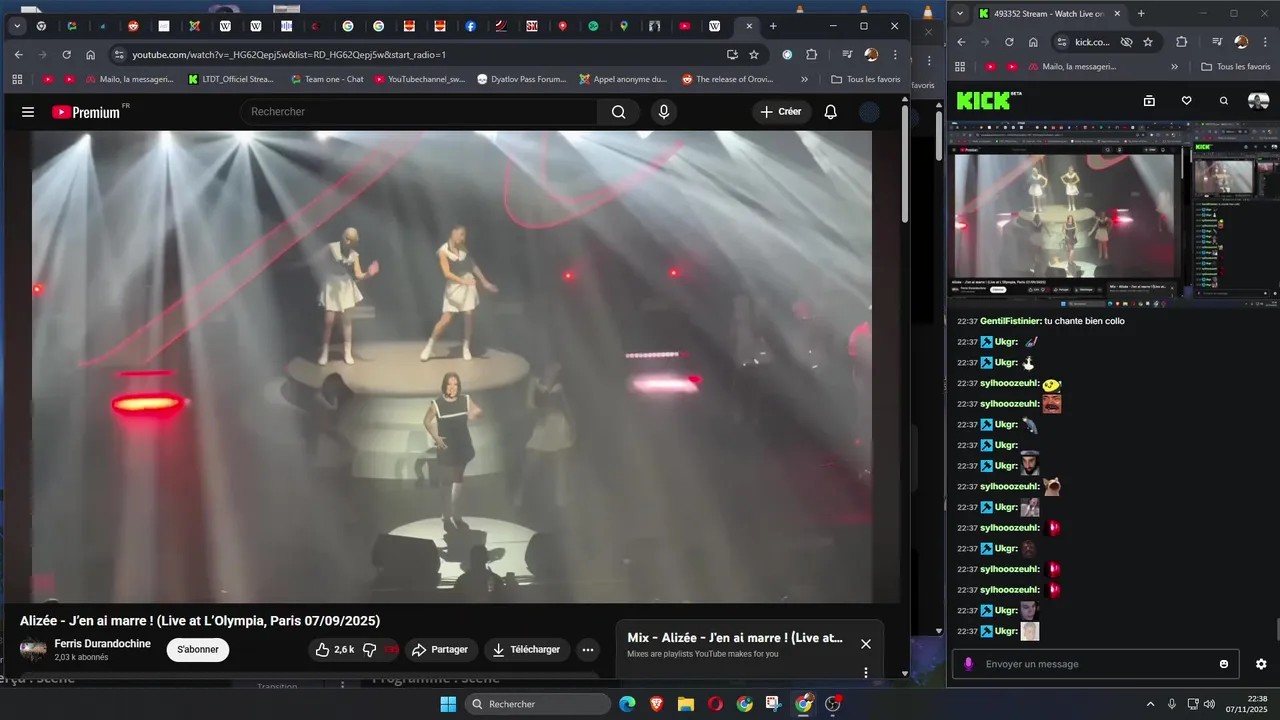1280x720 pixels.
Task: Click the Télécharger download button
Action: (x=527, y=650)
